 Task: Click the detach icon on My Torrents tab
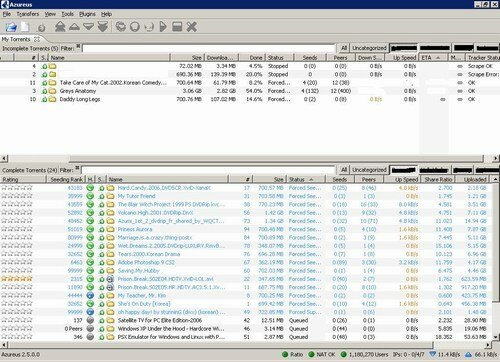point(37,39)
